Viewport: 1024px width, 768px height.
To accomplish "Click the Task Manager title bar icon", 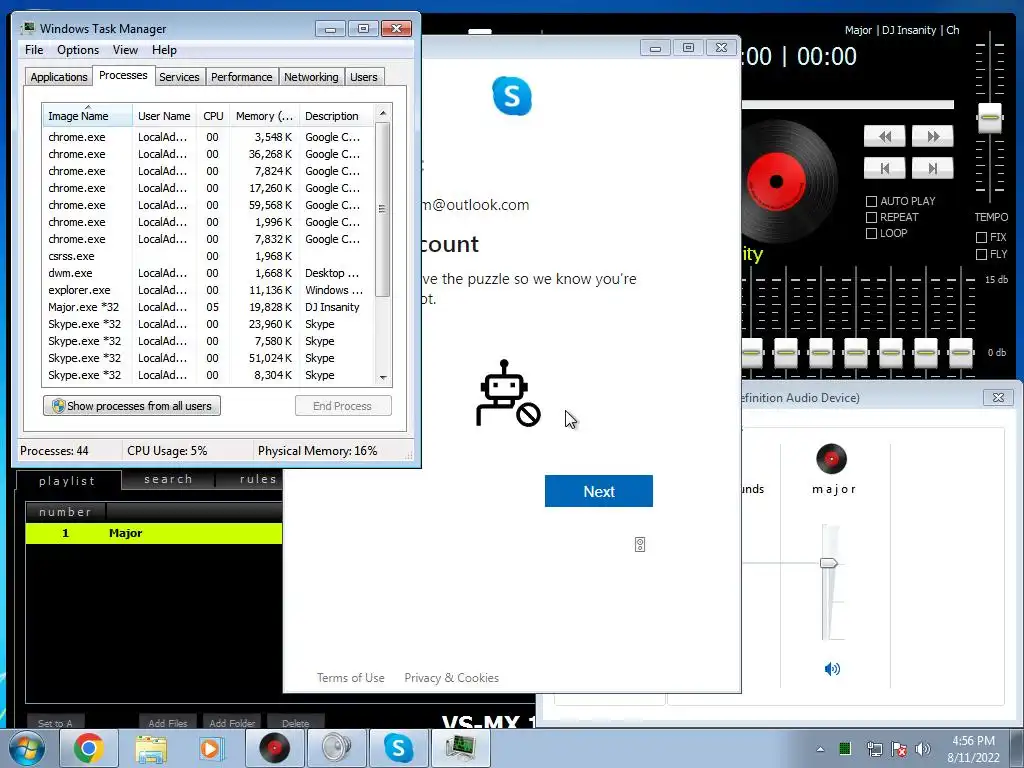I will point(27,28).
